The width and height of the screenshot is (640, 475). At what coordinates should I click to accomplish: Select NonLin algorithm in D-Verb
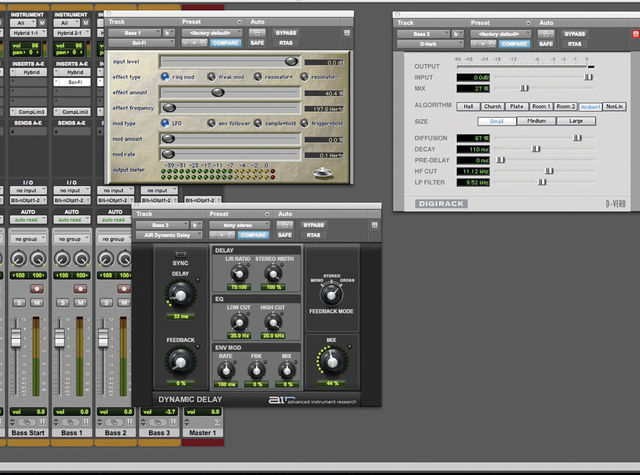[614, 107]
